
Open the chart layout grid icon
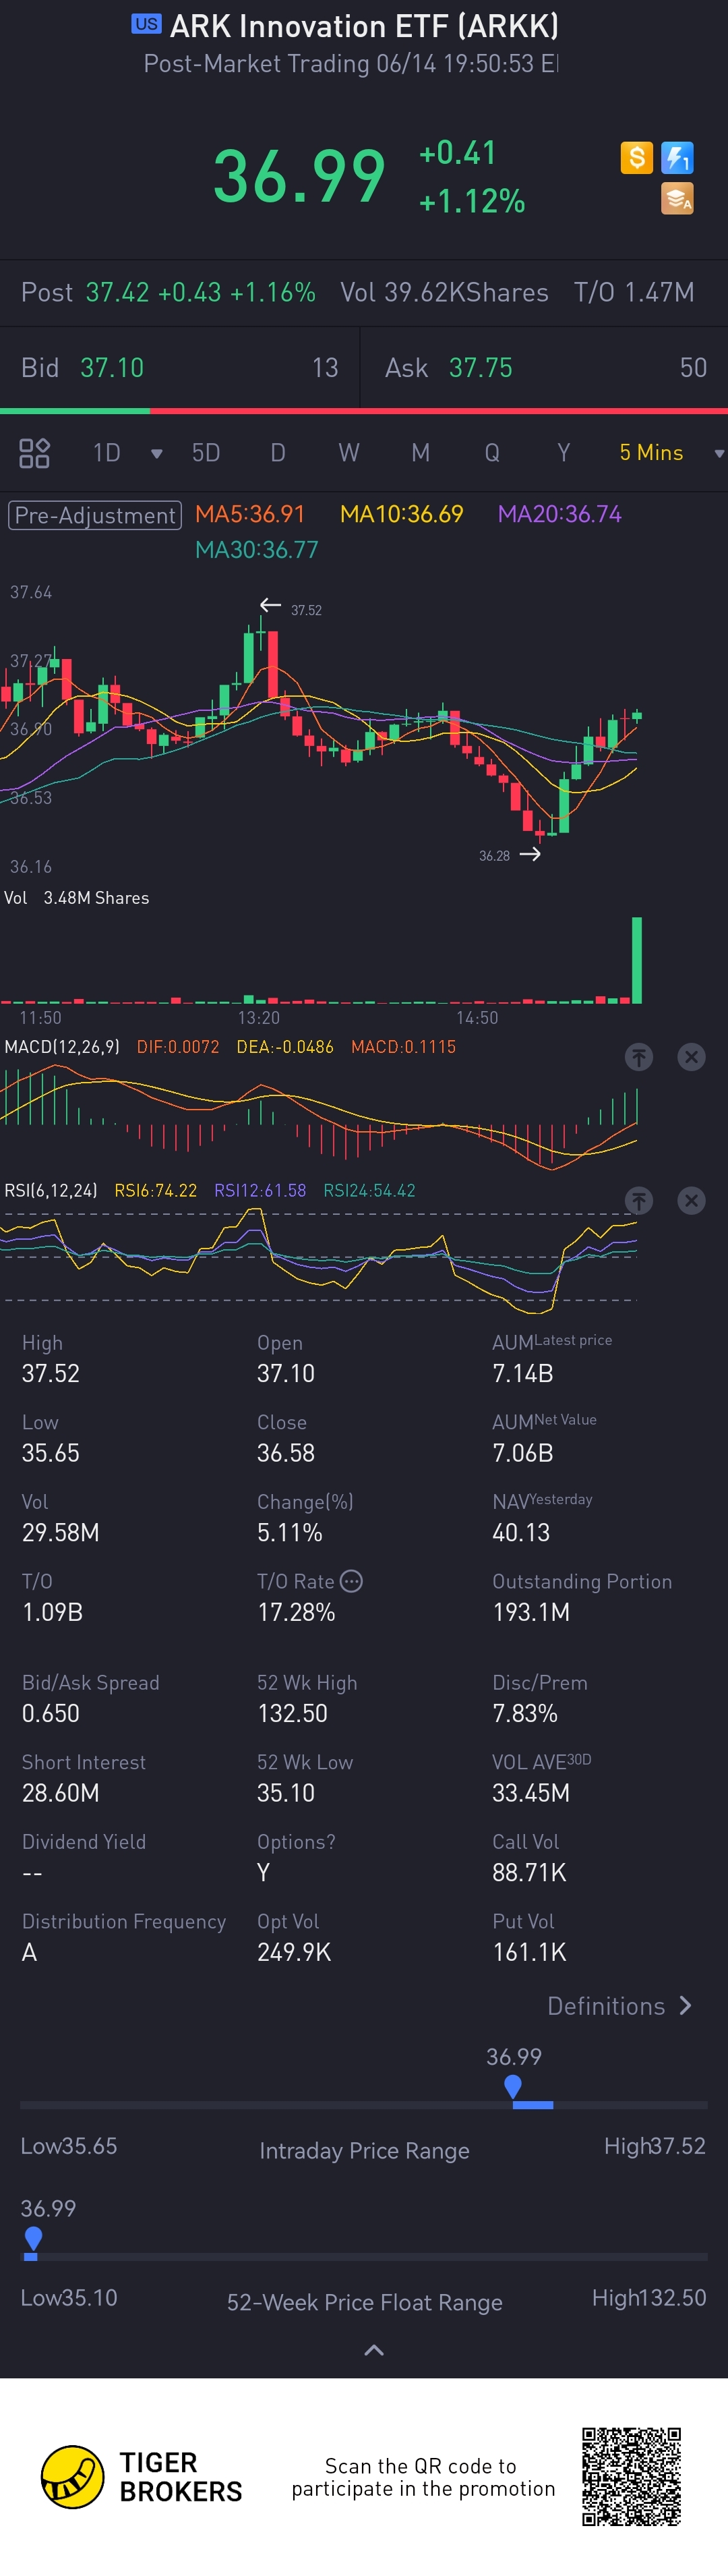pos(34,453)
